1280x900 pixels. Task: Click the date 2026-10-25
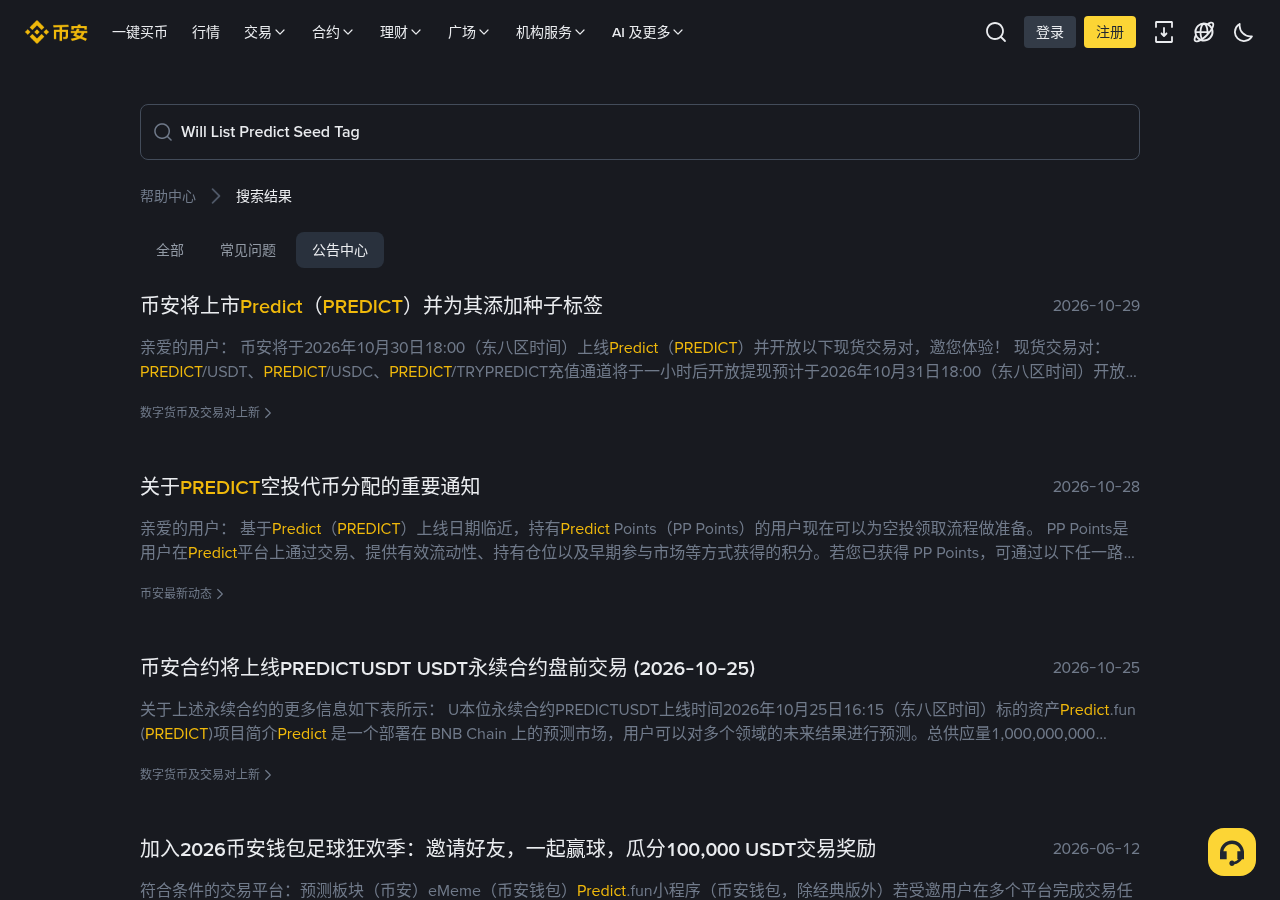coord(1096,668)
